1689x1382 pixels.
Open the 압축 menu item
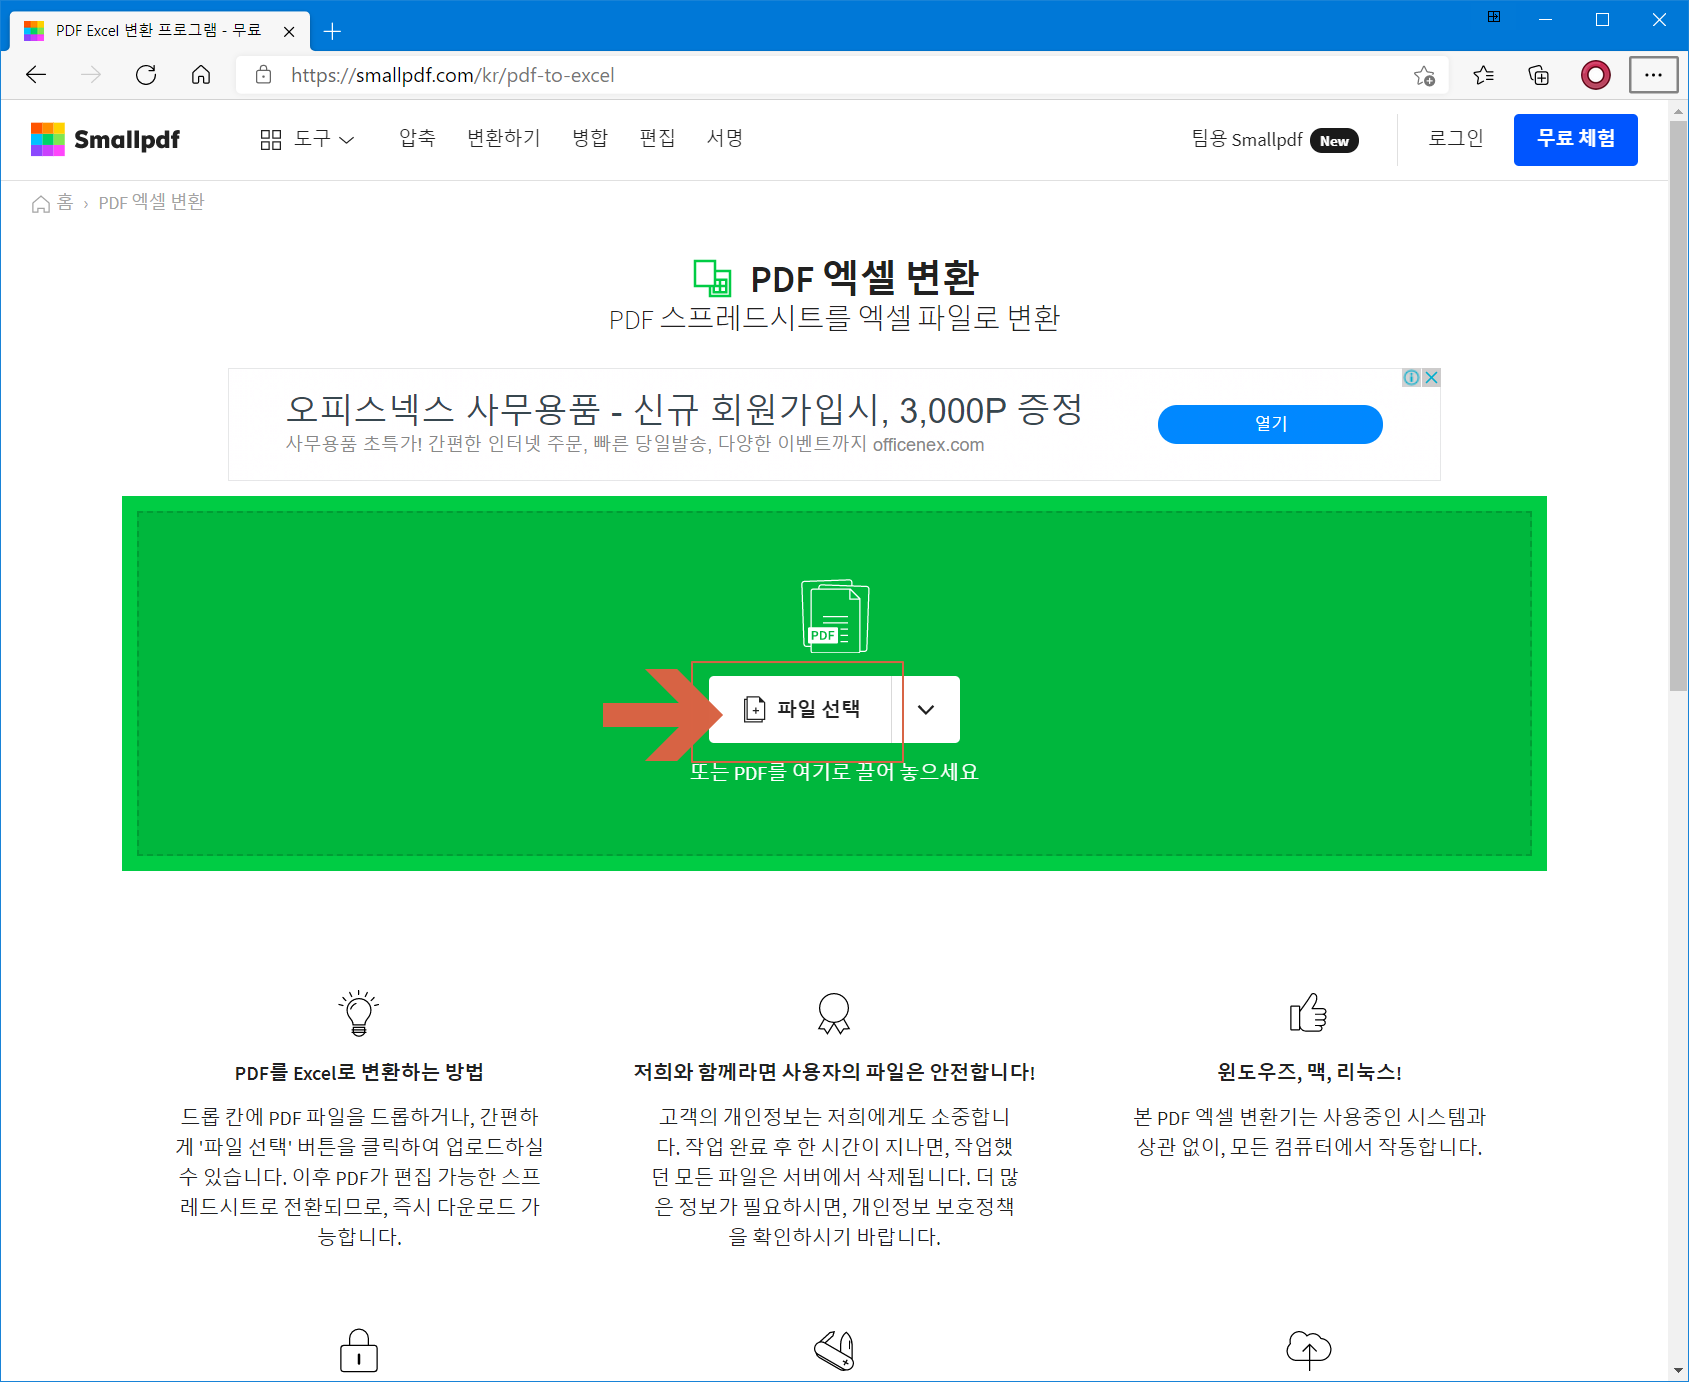point(417,138)
